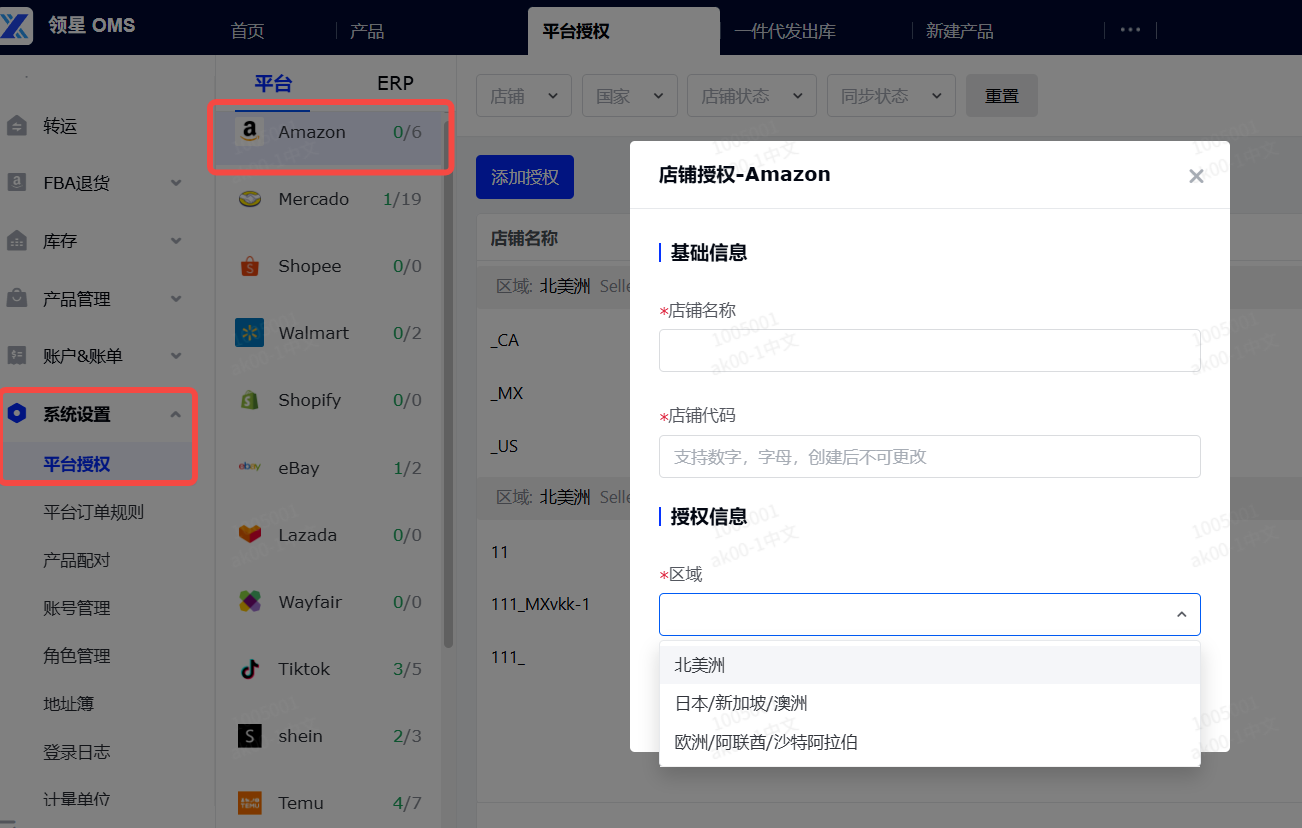1302x828 pixels.
Task: Expand the 账户&账单 menu chevron
Action: [x=176, y=356]
